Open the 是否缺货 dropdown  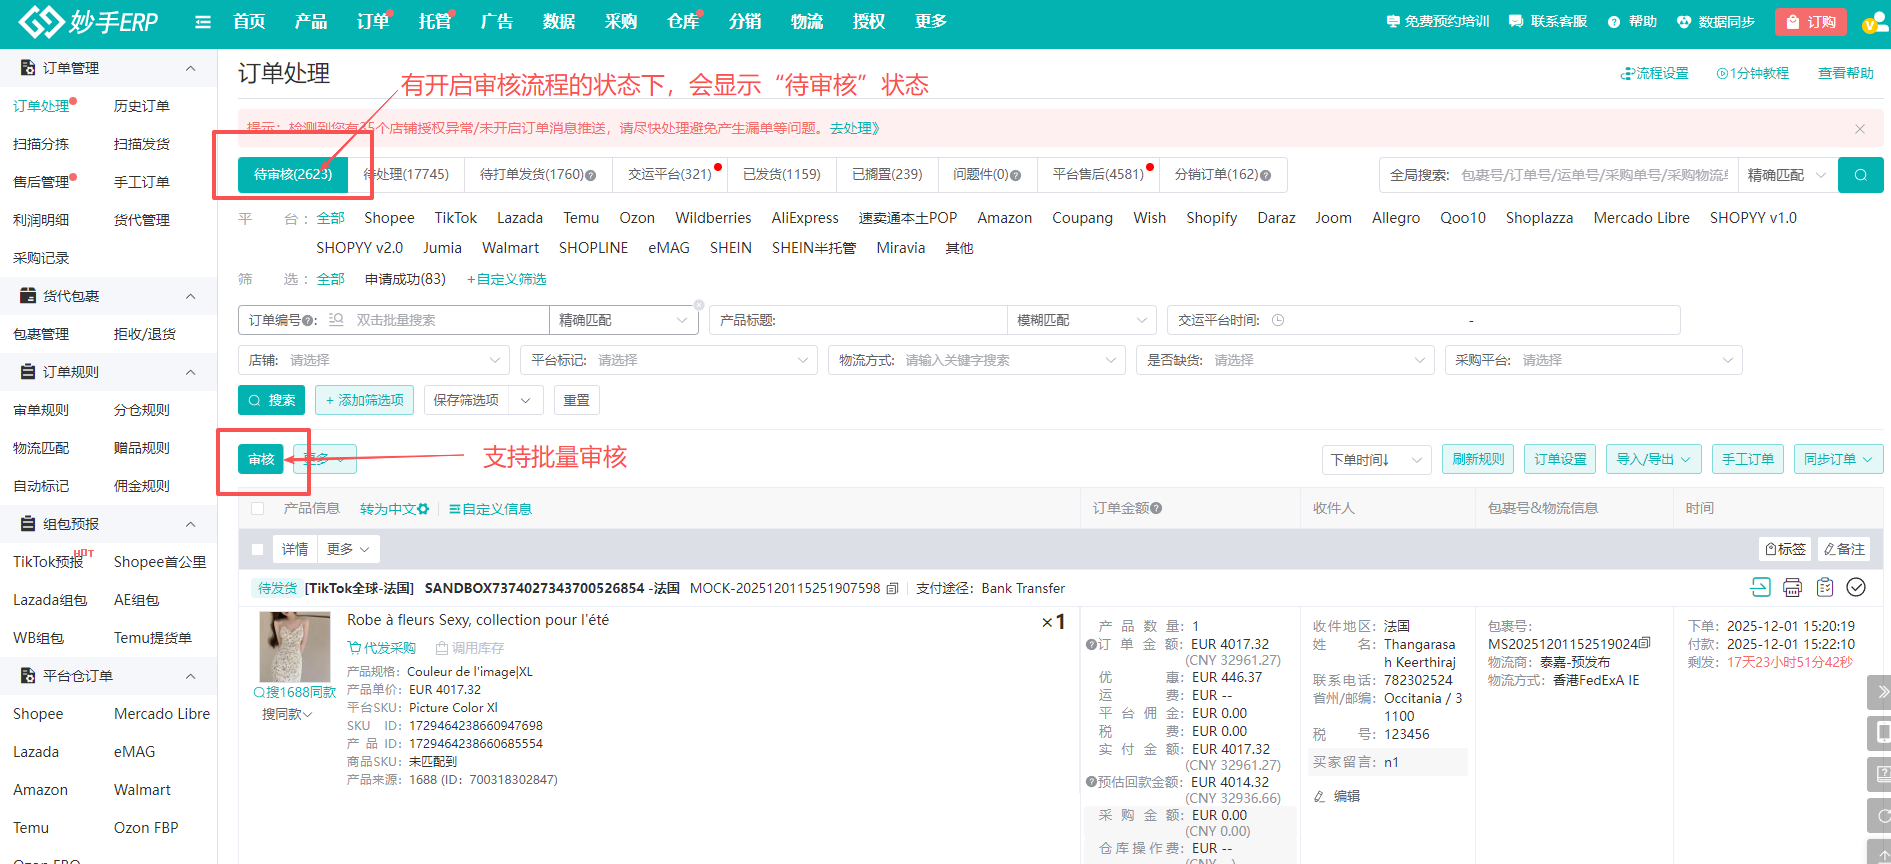pos(1285,360)
